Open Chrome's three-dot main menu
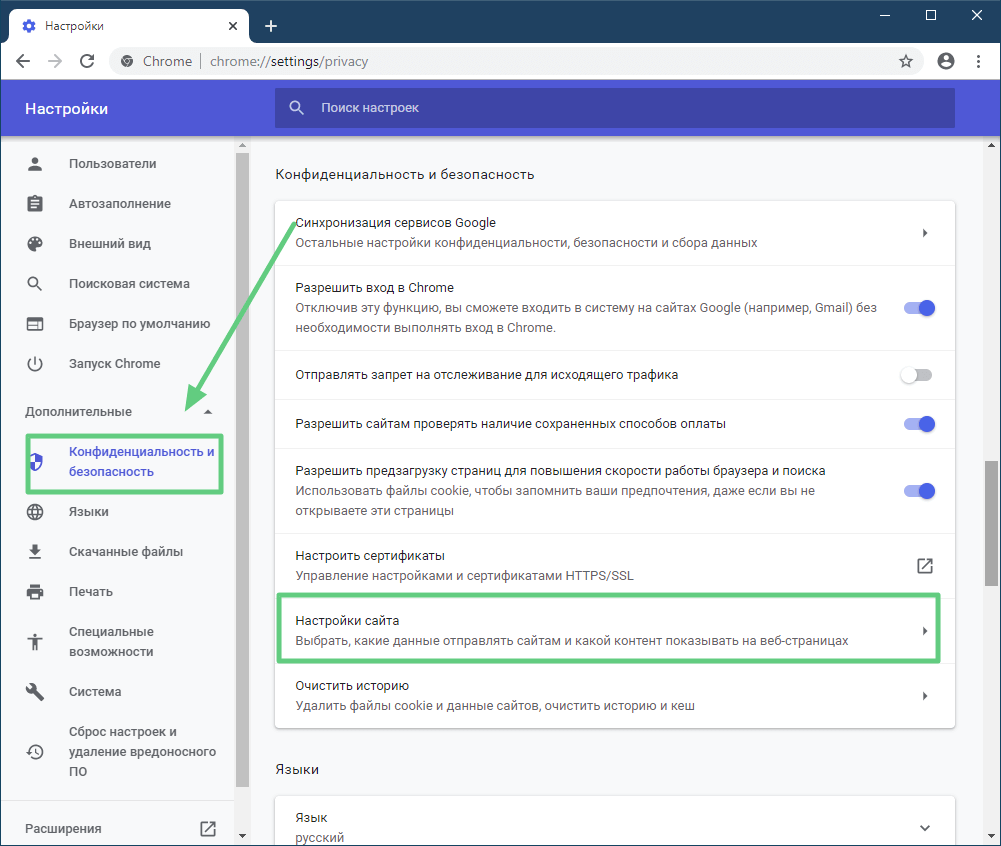The image size is (1001, 846). (979, 61)
